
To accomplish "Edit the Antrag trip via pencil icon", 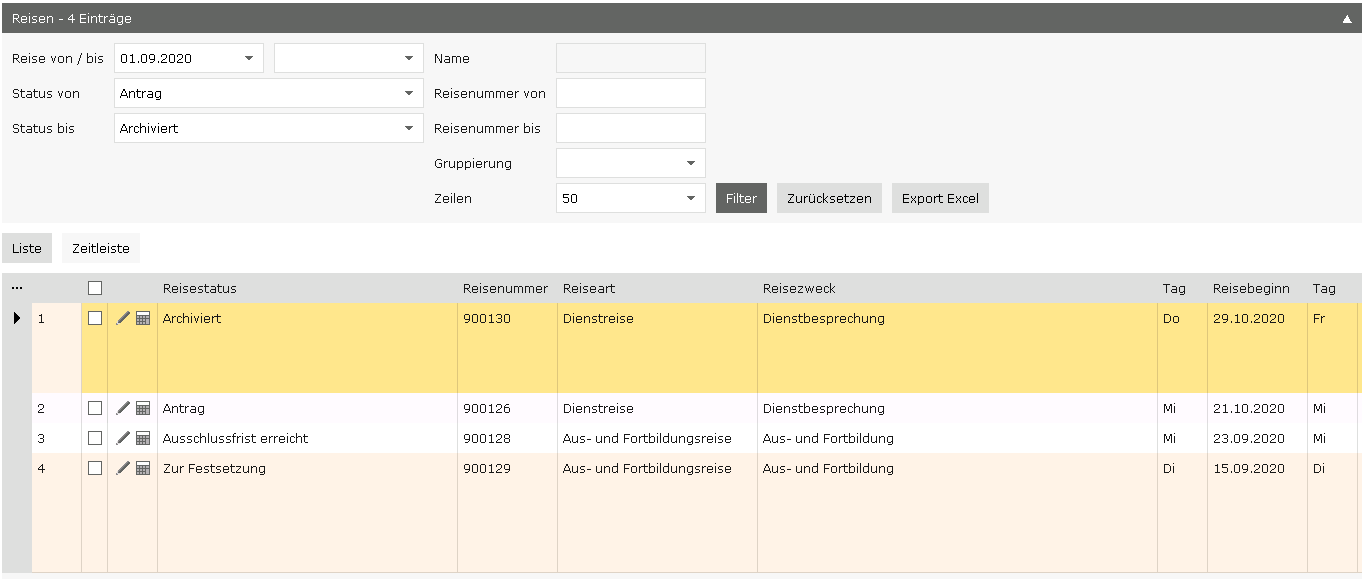I will click(123, 408).
